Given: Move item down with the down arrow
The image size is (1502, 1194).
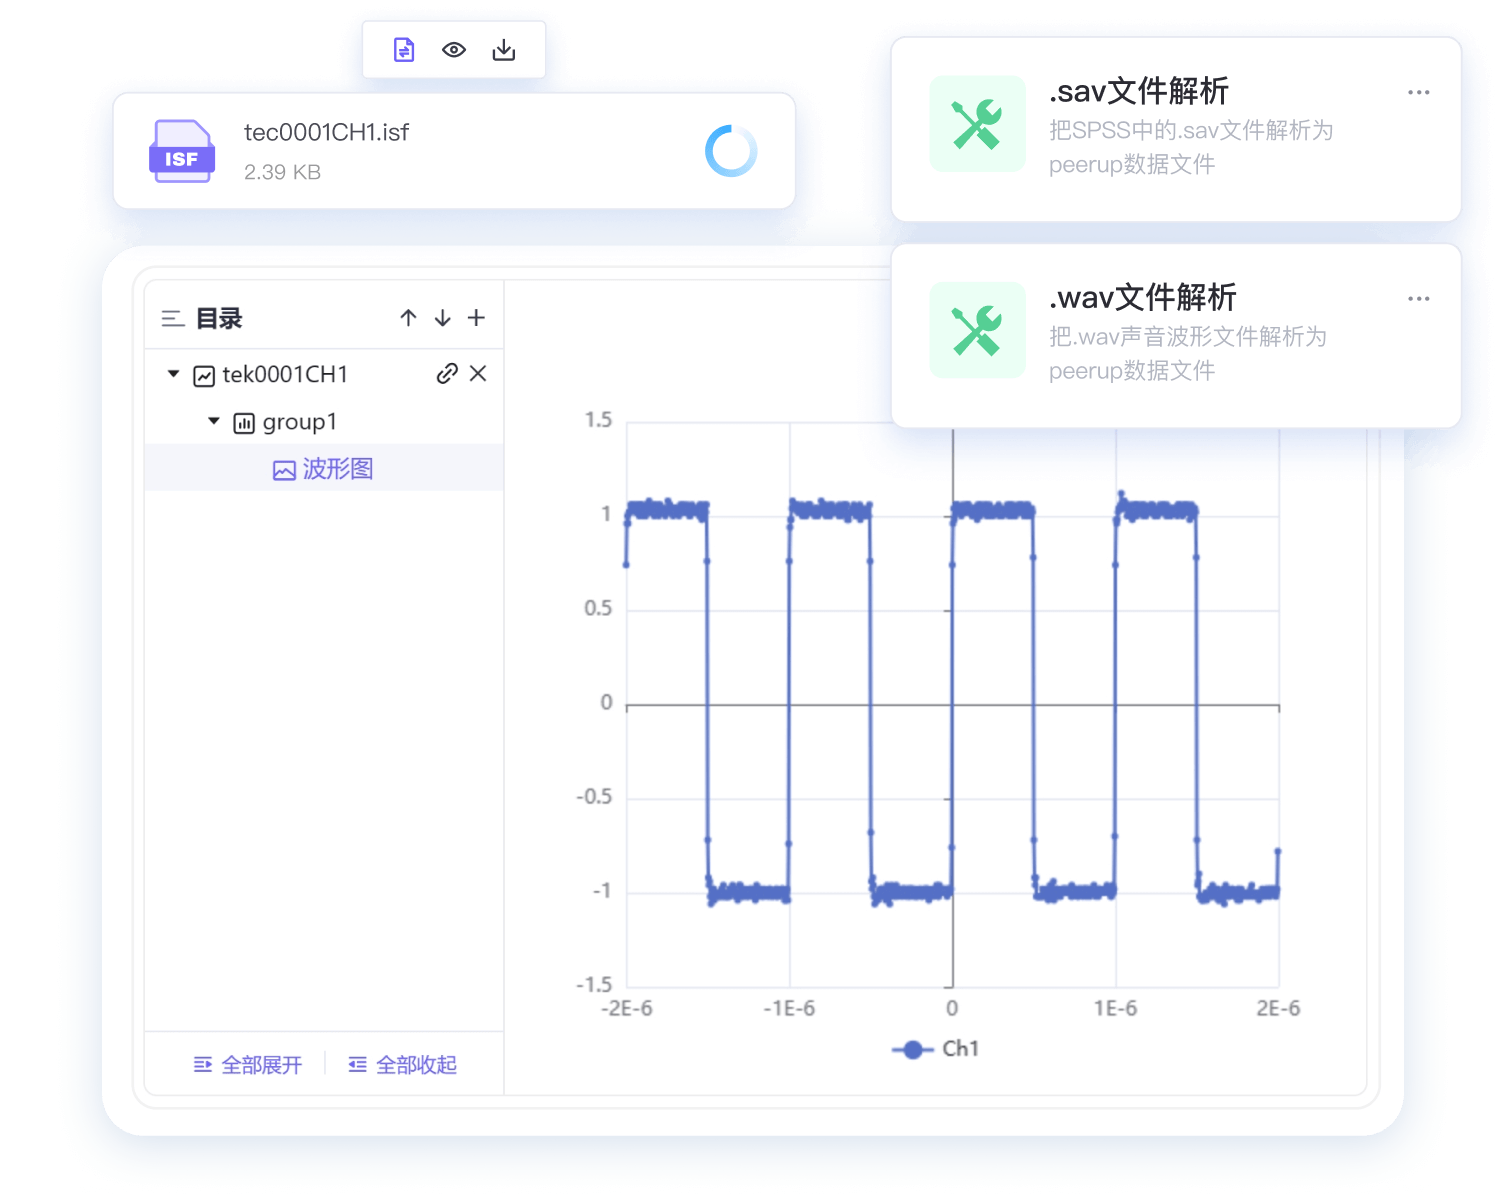Looking at the screenshot, I should tap(442, 318).
